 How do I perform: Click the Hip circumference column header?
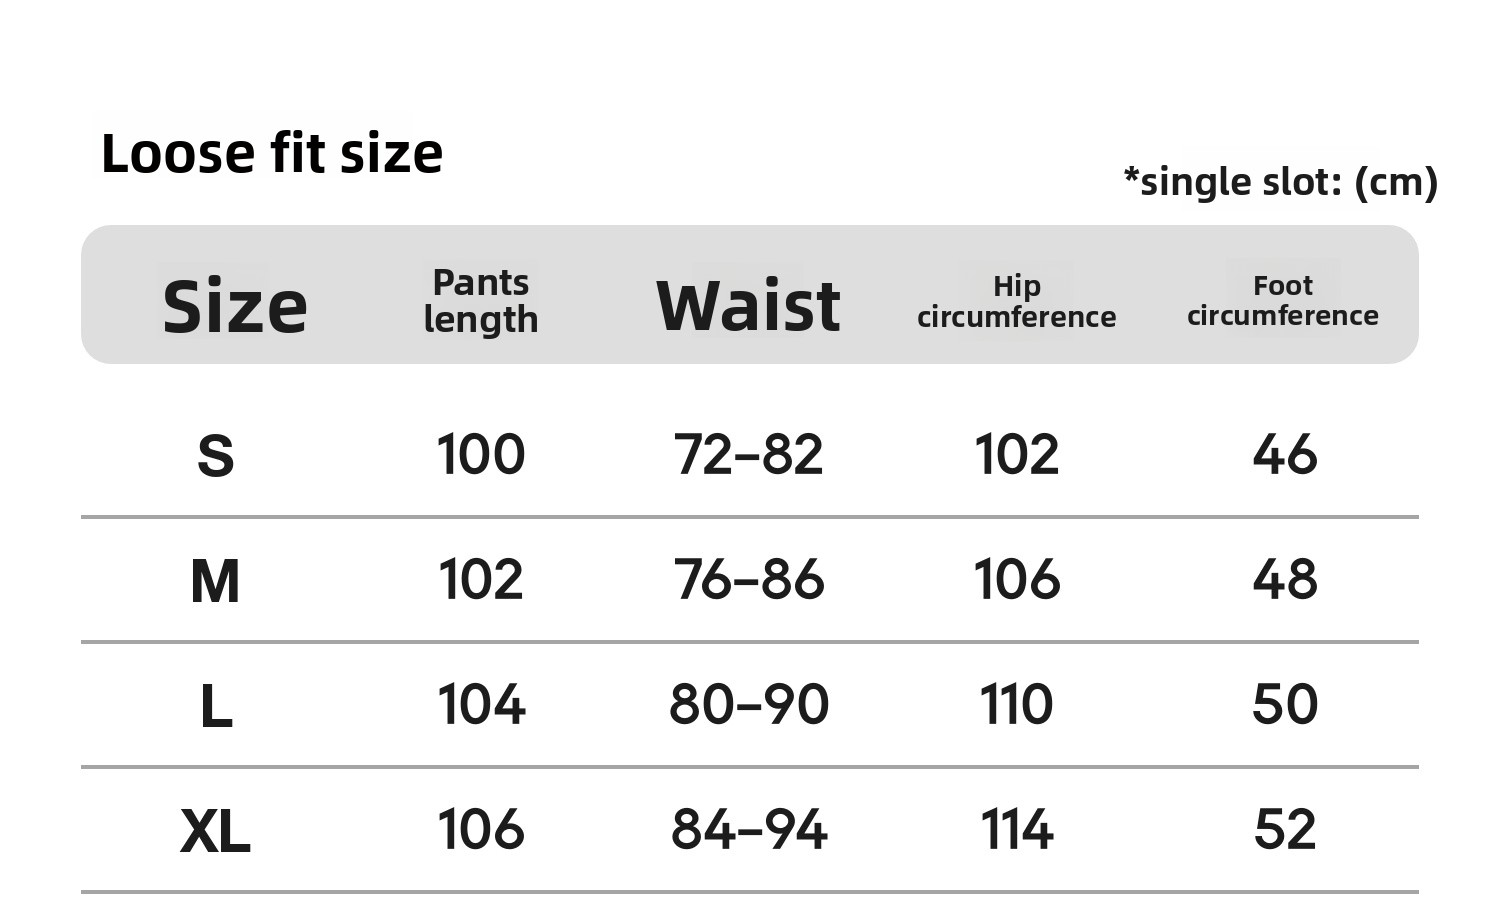[1016, 301]
